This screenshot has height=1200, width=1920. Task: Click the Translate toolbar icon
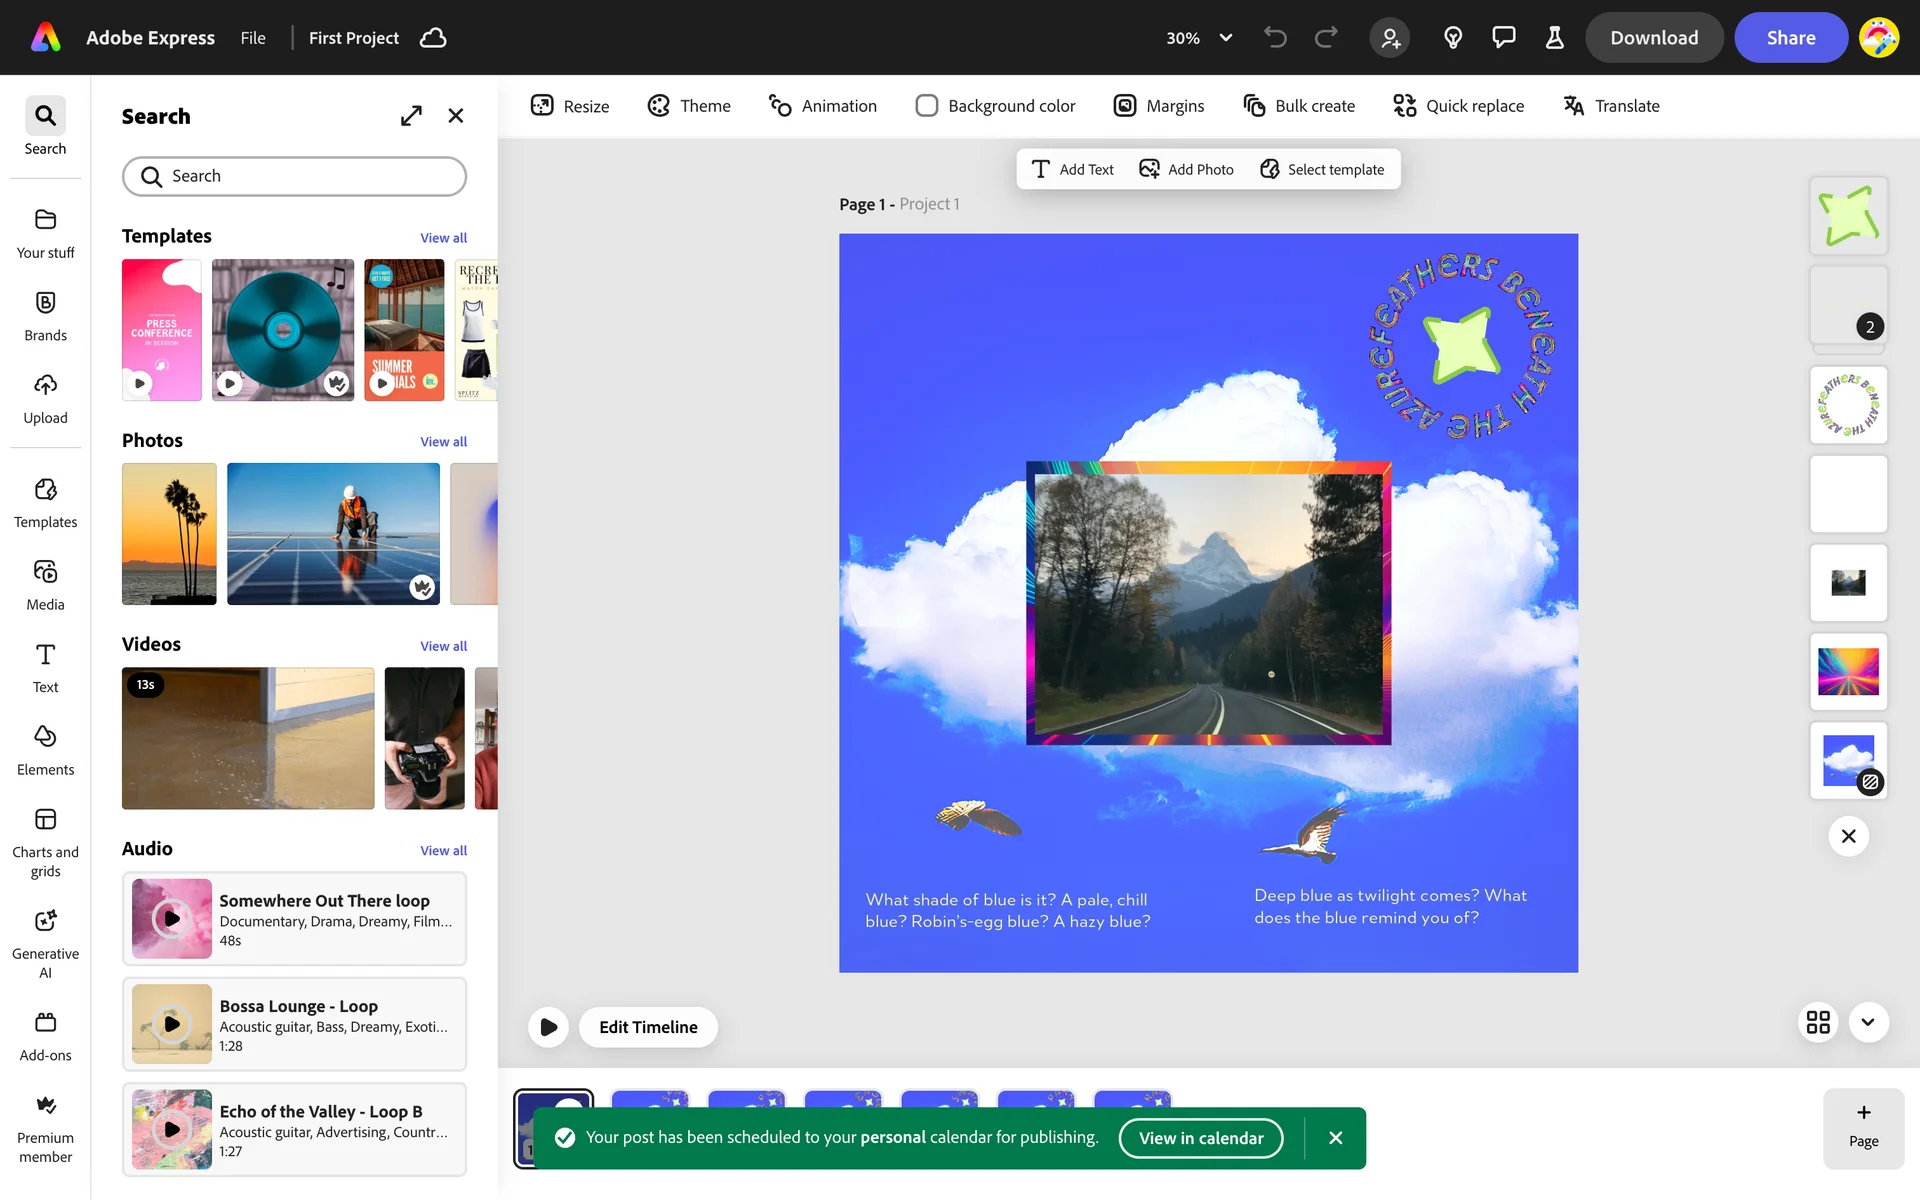1574,106
